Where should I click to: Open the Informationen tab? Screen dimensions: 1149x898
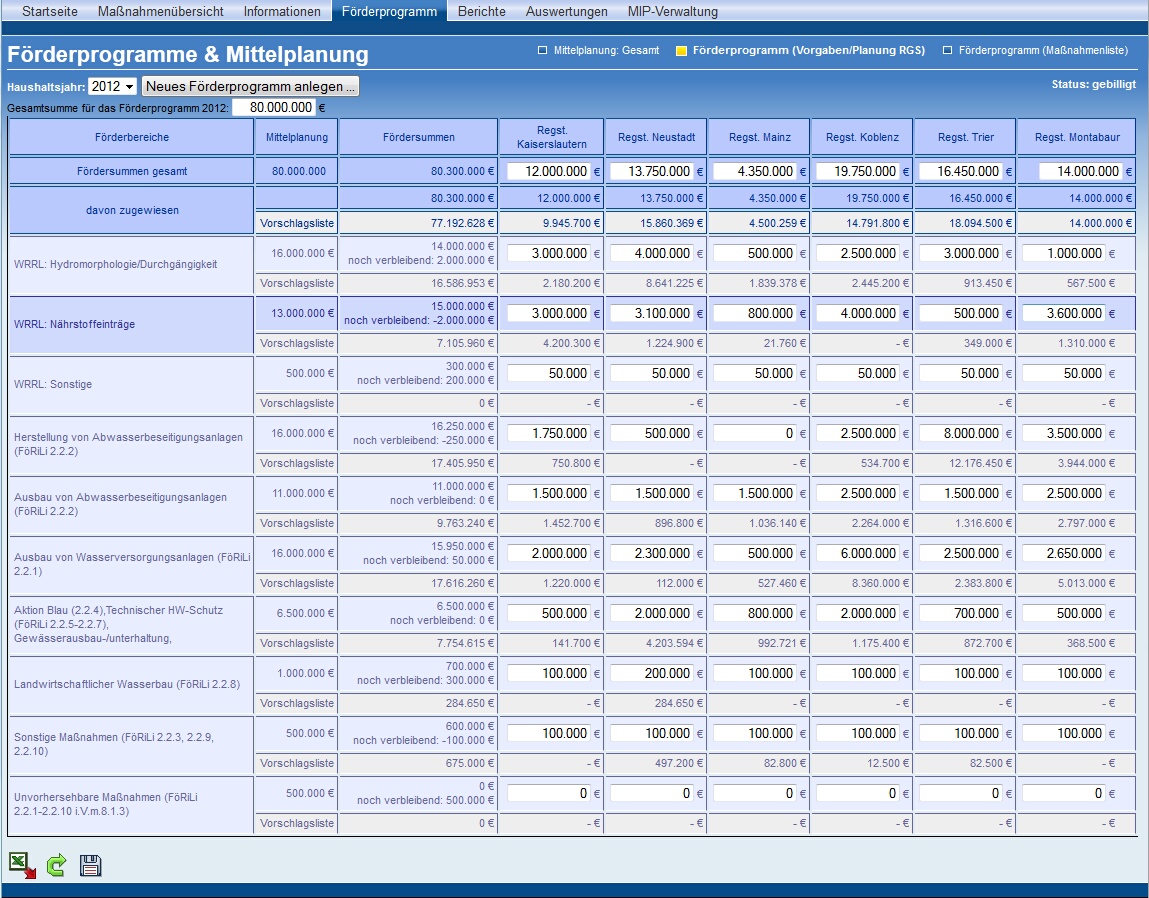282,11
